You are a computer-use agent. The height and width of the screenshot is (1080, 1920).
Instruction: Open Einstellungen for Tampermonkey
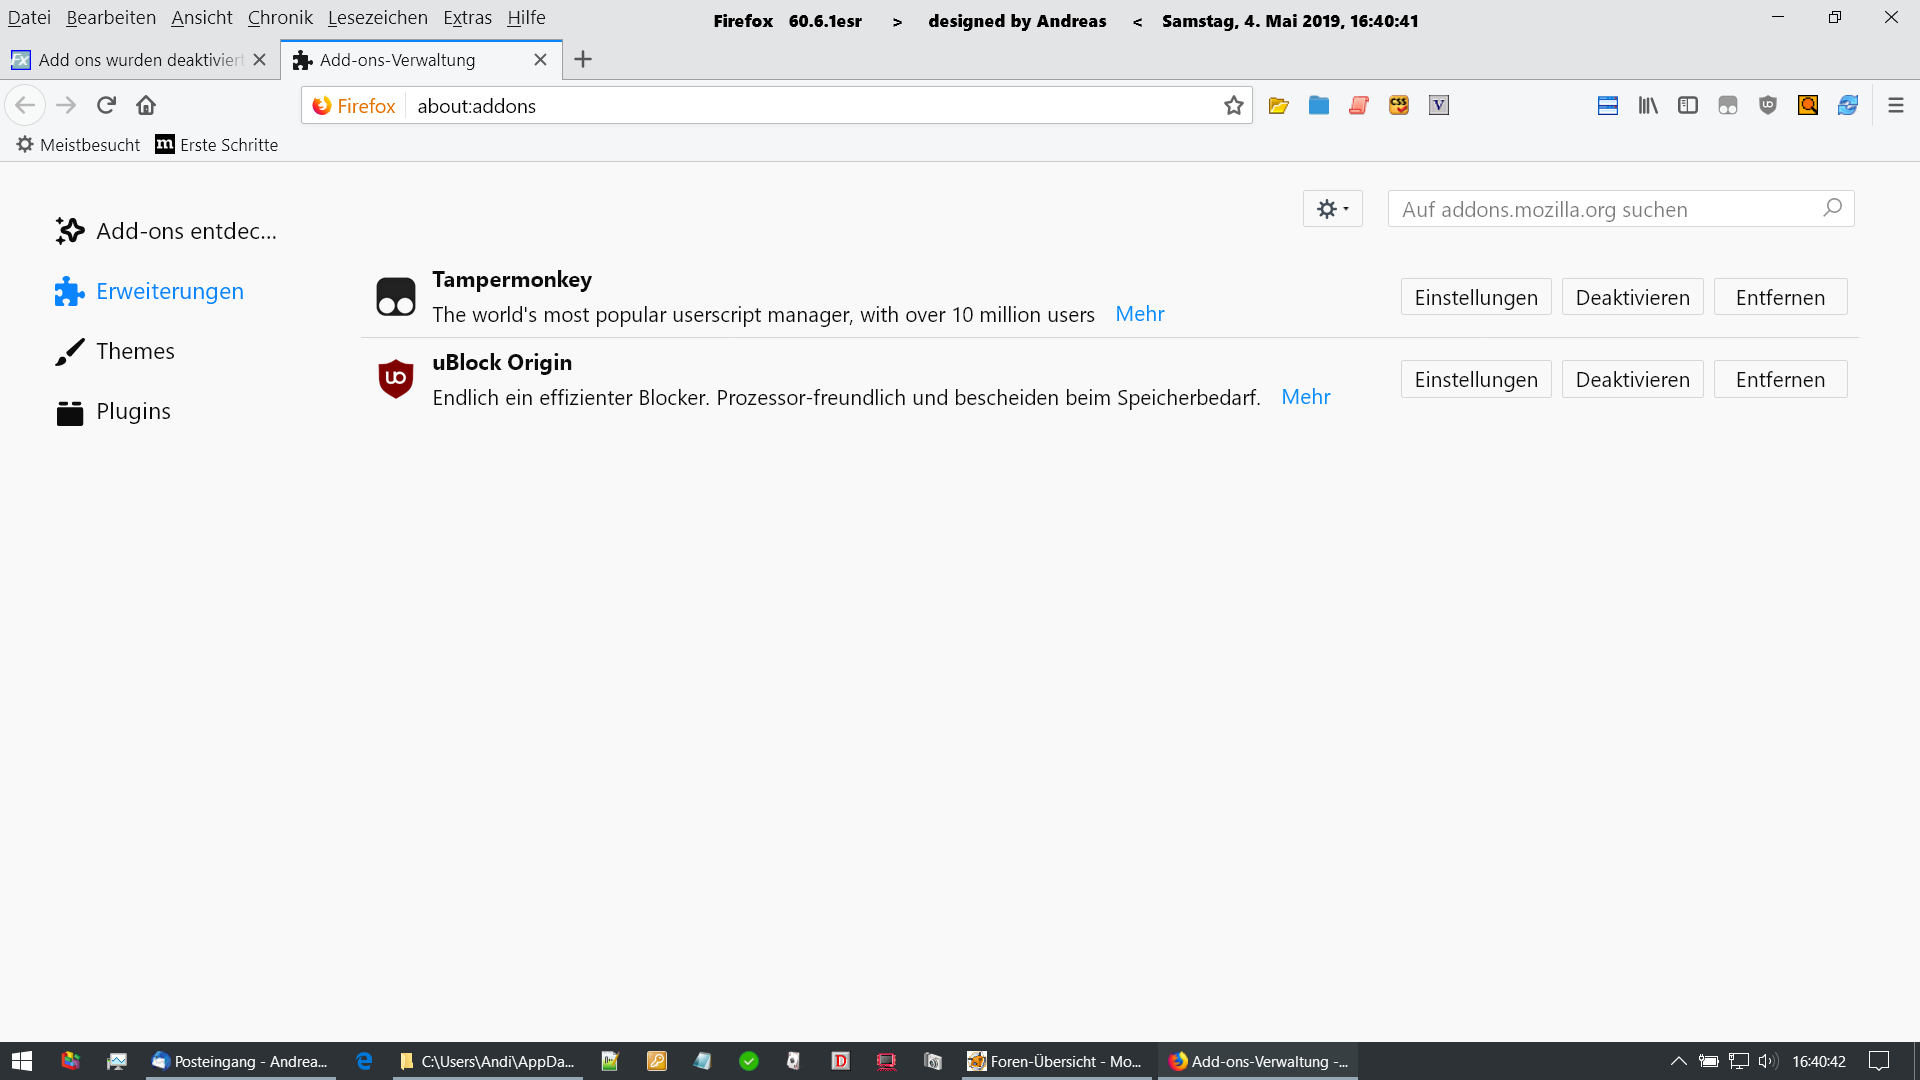pyautogui.click(x=1475, y=298)
